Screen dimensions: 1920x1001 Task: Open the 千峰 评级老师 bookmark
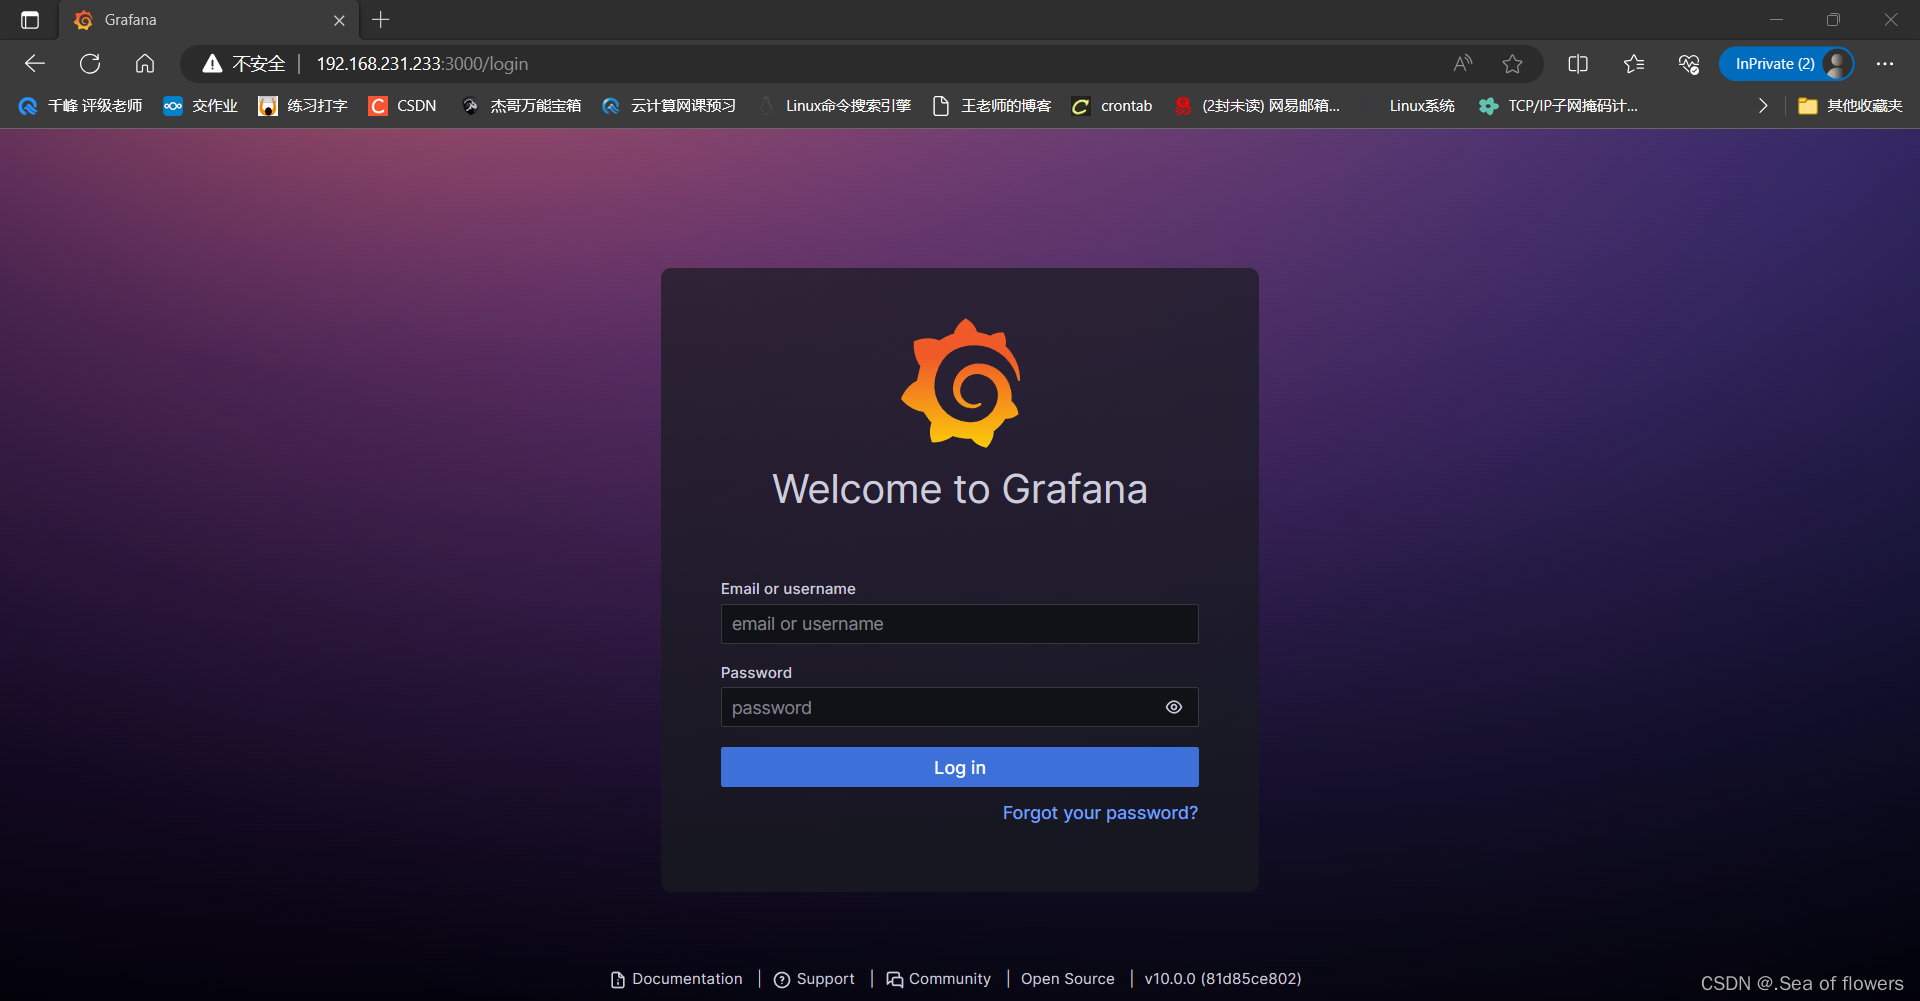[81, 106]
